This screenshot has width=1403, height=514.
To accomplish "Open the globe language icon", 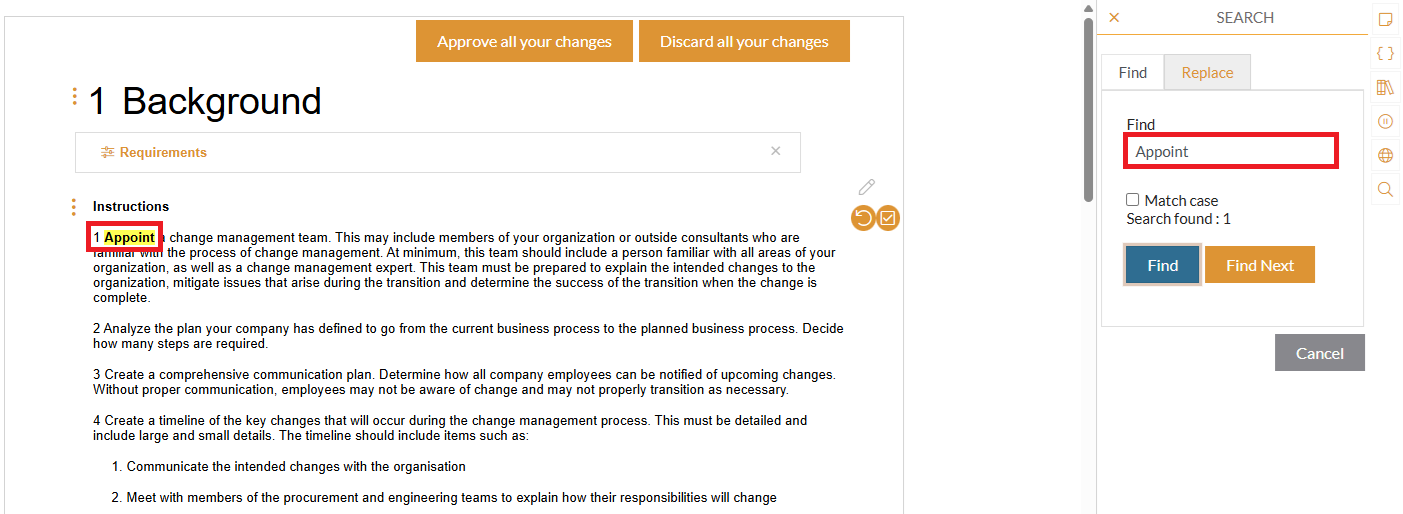I will [1385, 155].
